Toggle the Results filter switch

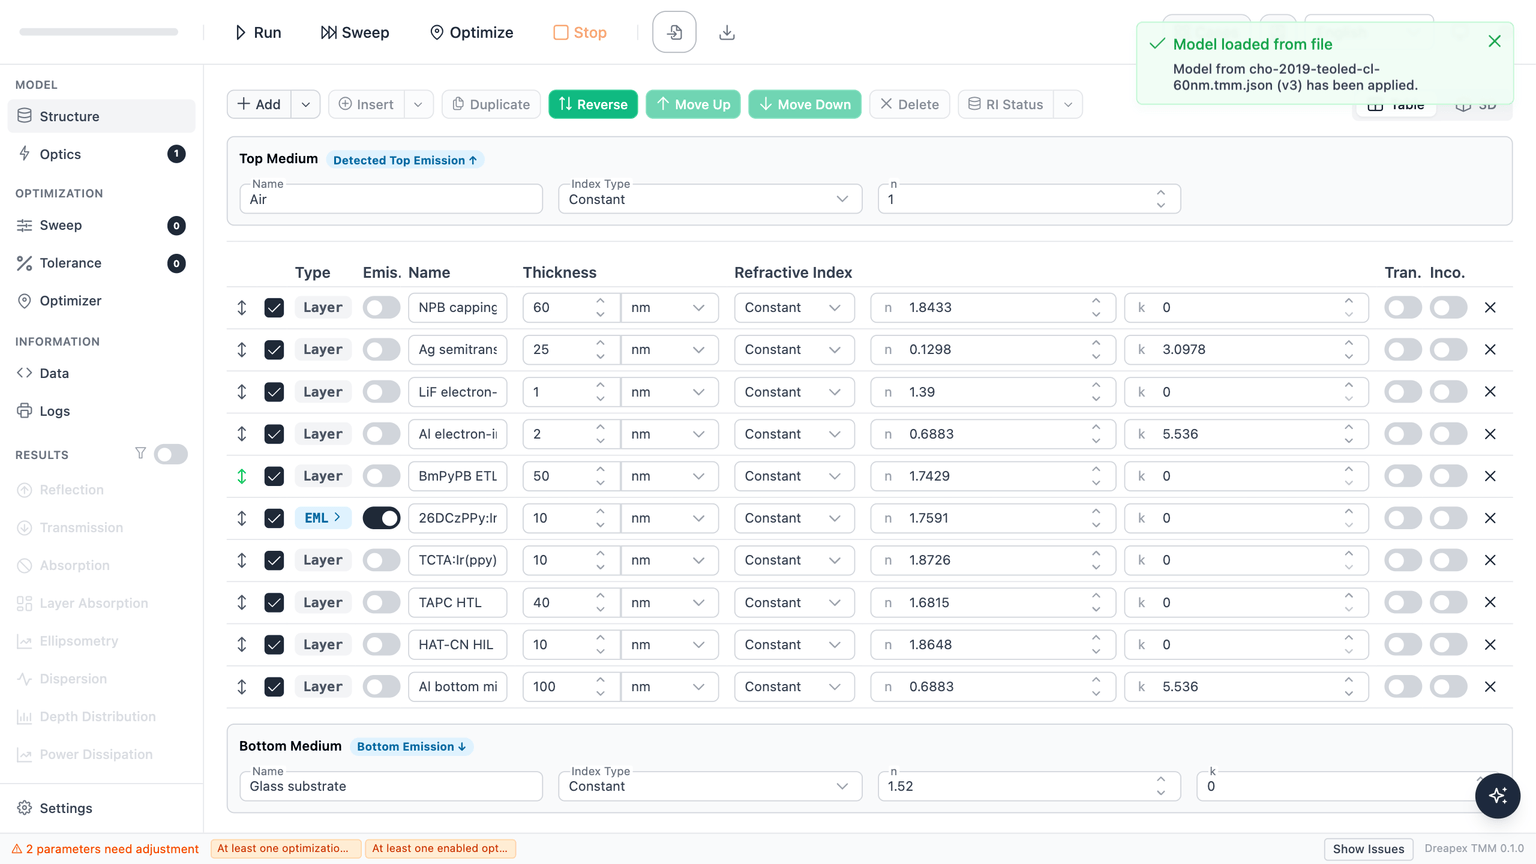pyautogui.click(x=171, y=454)
